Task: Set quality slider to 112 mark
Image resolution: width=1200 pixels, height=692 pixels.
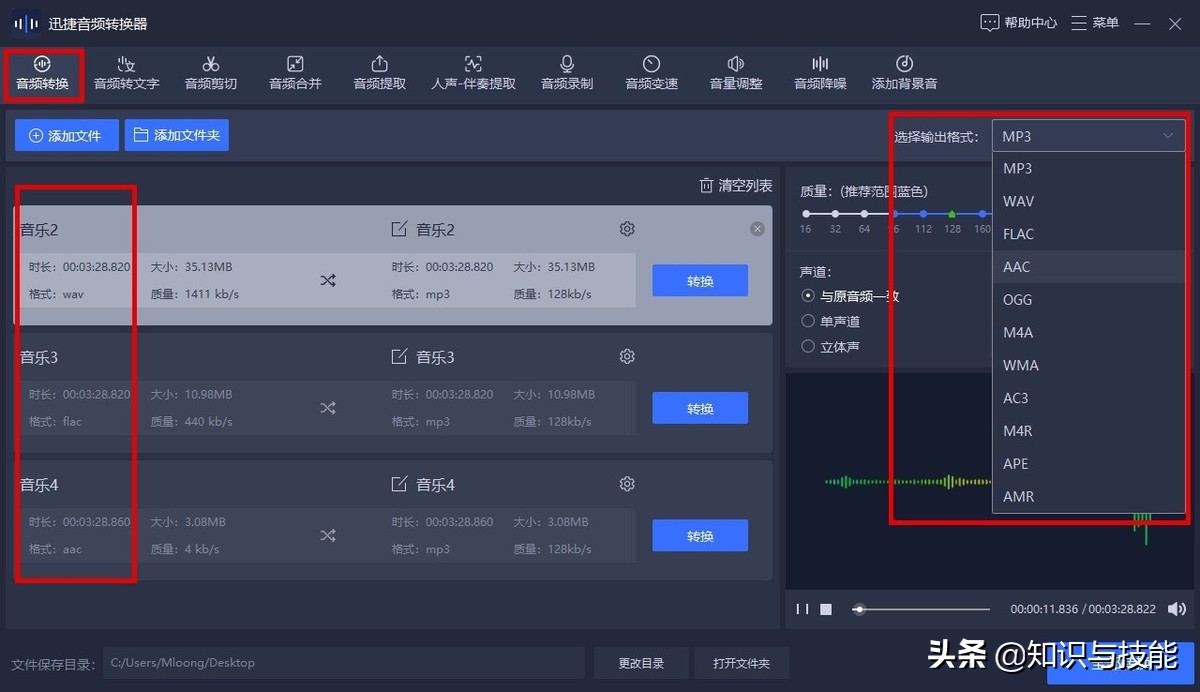Action: click(923, 214)
